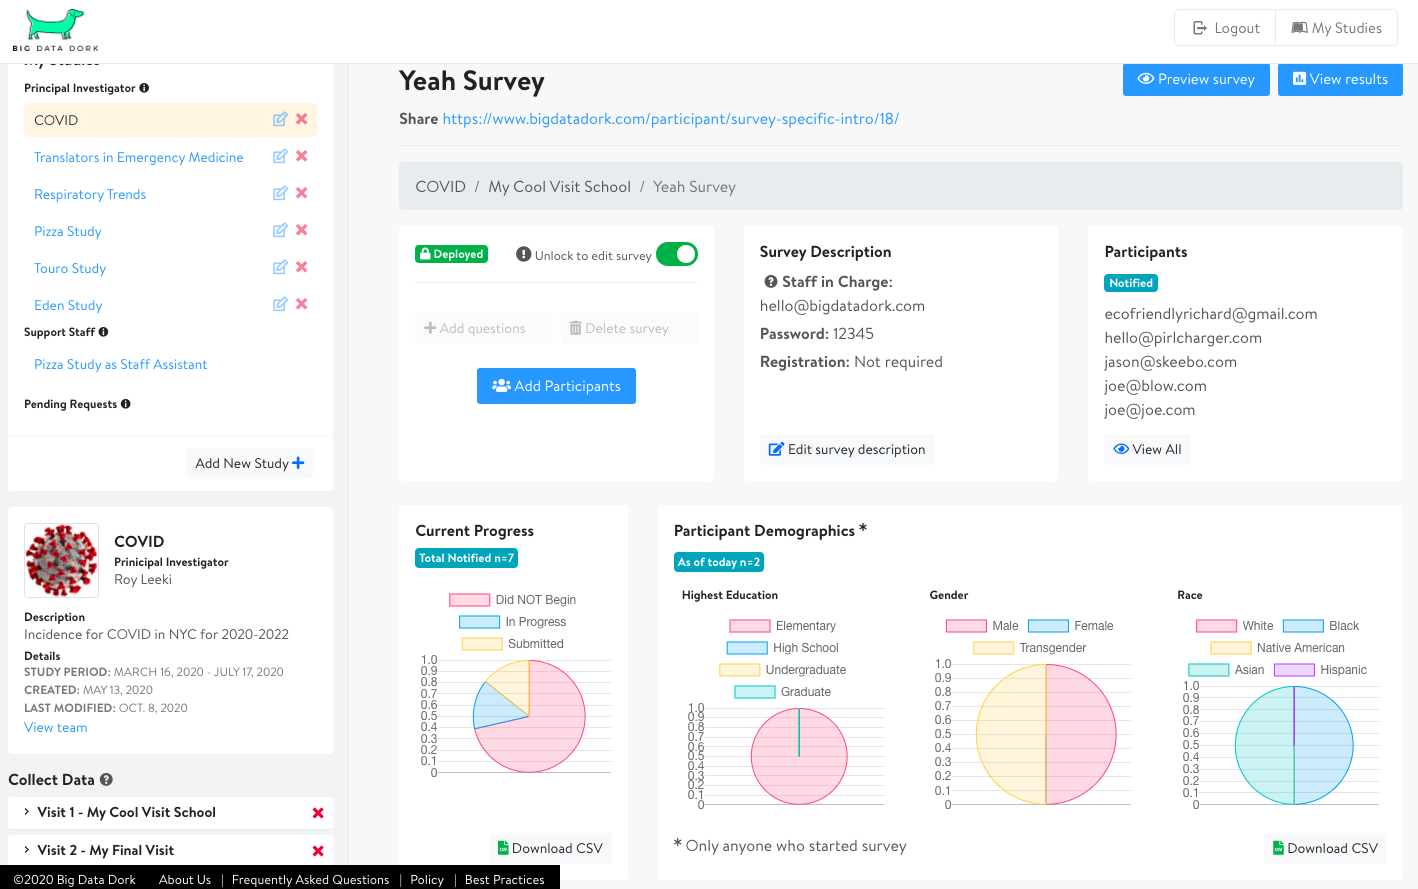Show info for Principal Investigator section

144,88
